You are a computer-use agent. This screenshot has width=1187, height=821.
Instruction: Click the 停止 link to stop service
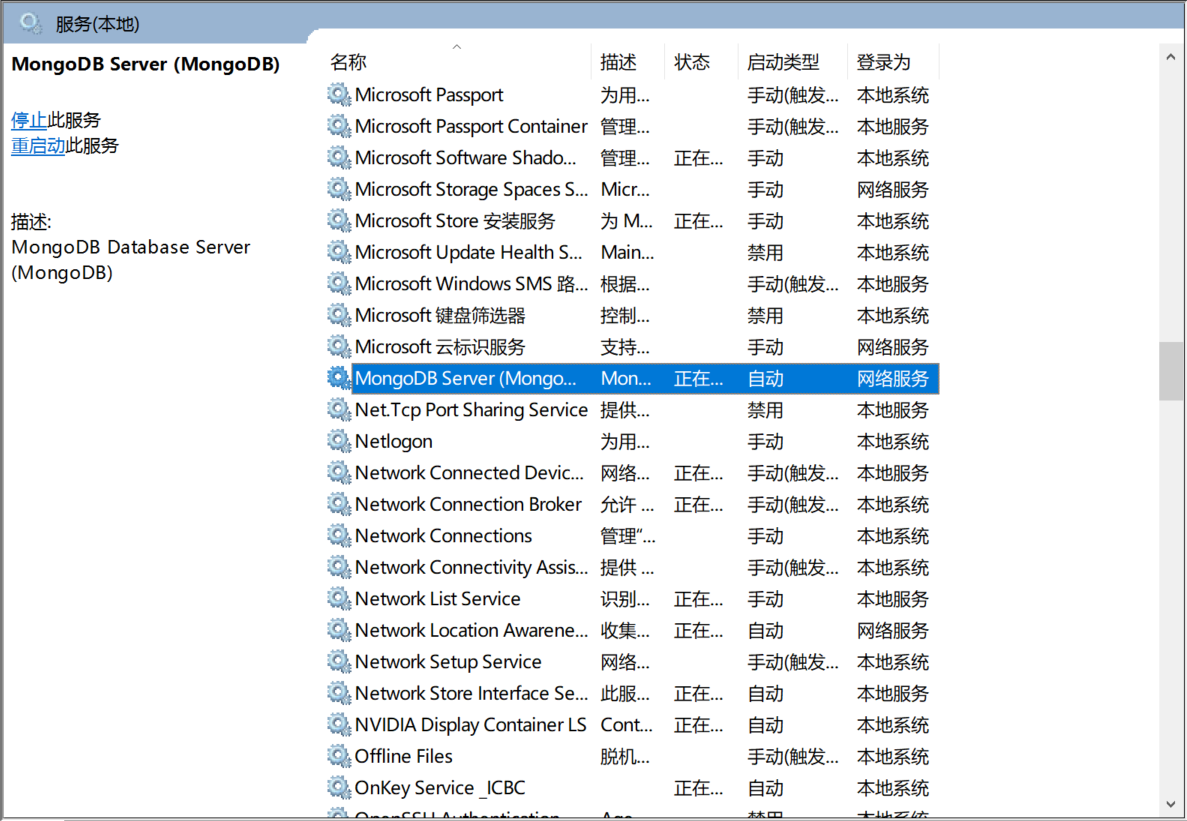point(29,120)
